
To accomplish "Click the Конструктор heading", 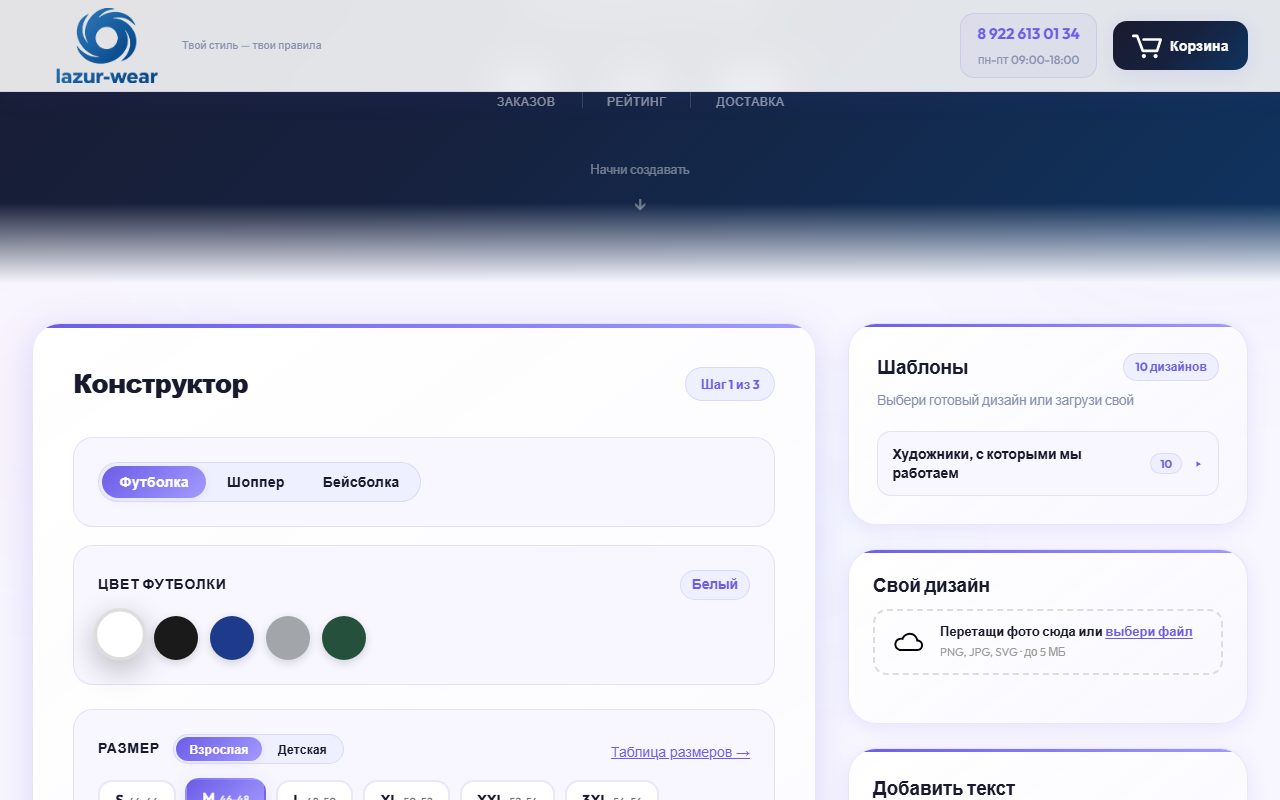I will pos(161,384).
